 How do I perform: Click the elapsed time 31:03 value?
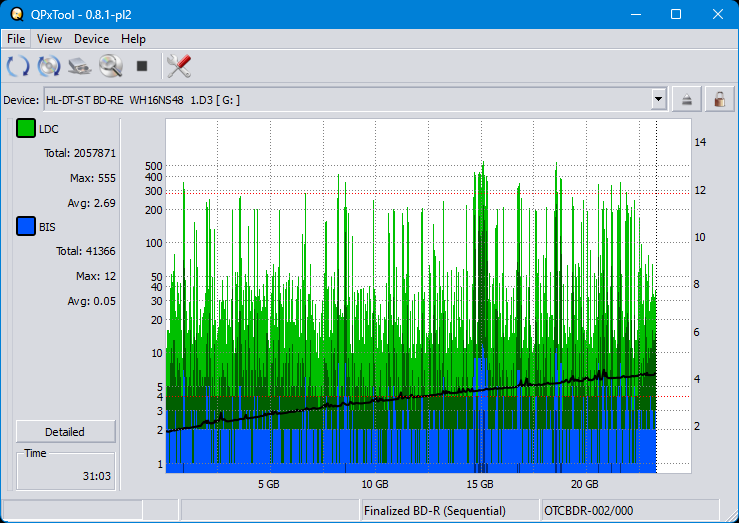point(97,476)
